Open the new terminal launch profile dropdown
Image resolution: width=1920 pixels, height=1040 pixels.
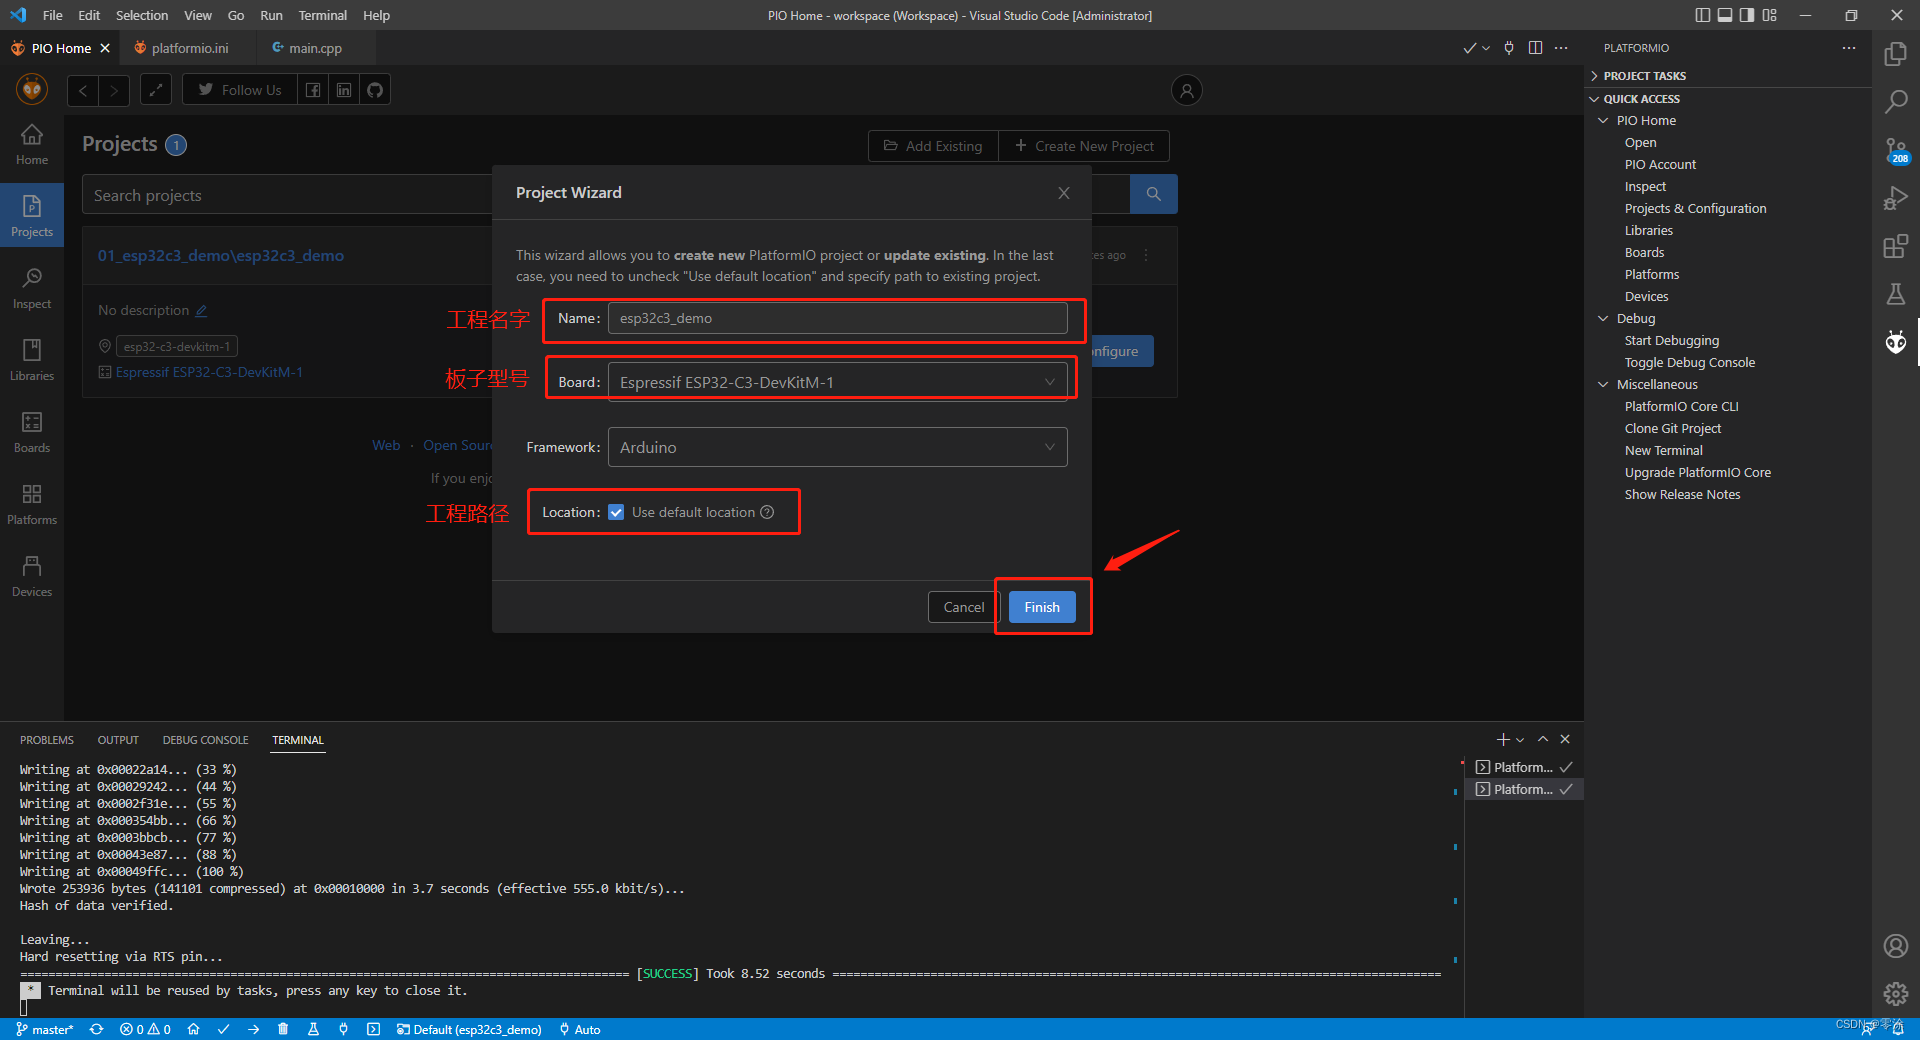(x=1520, y=740)
